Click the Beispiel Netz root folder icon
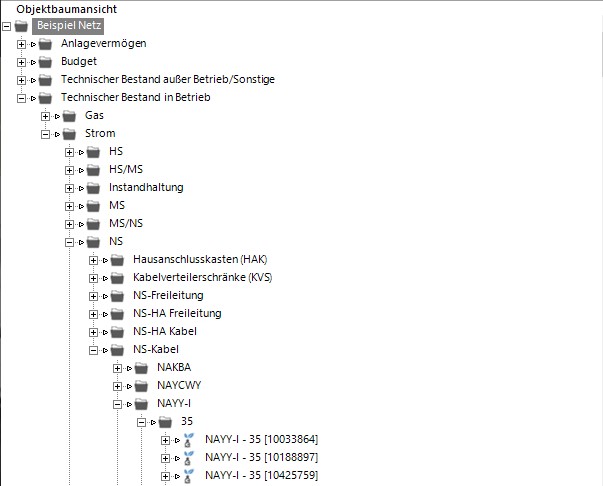Screen dimensions: 603x486 pos(22,26)
